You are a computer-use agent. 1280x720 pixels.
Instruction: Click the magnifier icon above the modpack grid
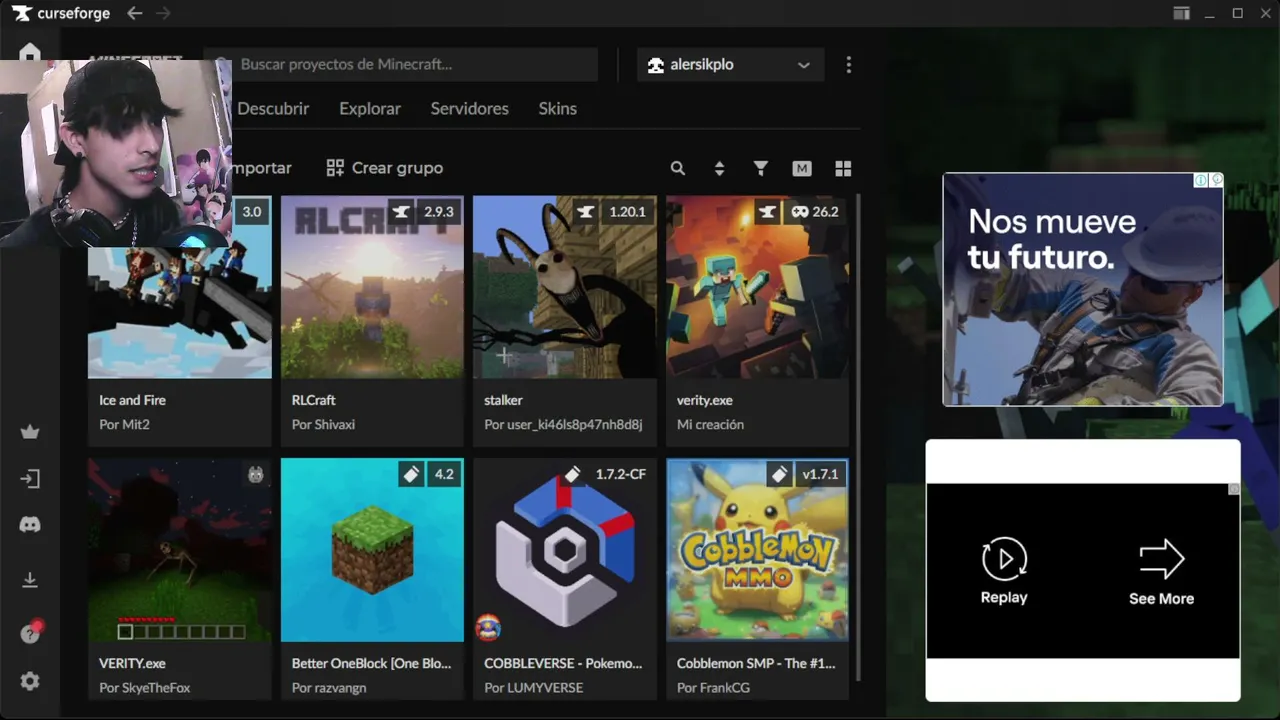(678, 168)
